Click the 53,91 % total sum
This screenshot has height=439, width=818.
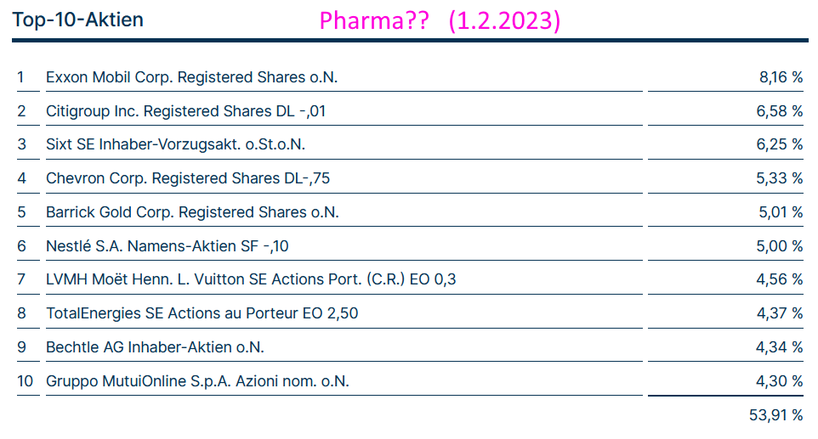(776, 414)
